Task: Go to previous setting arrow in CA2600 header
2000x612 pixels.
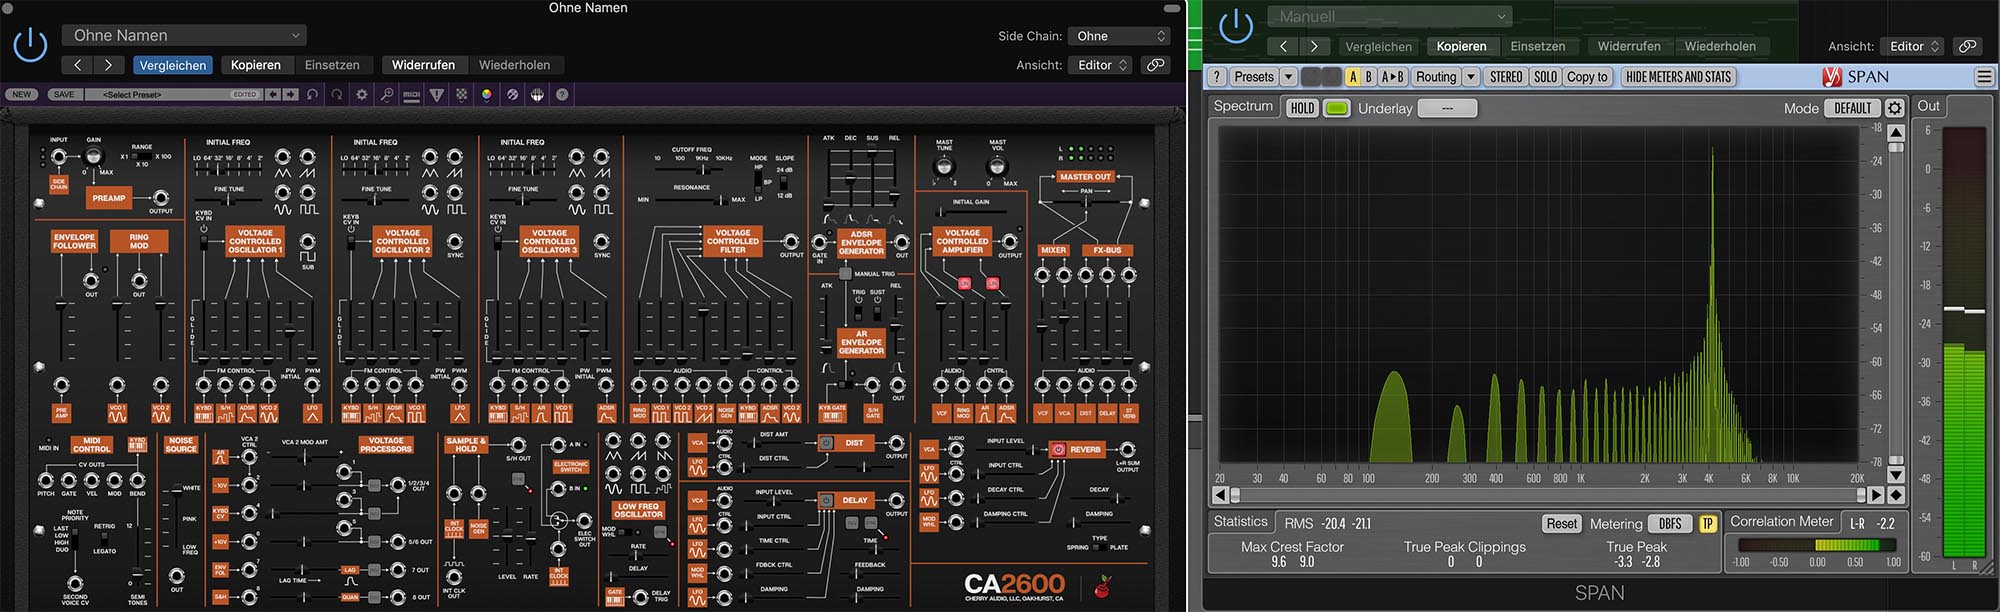Action: [x=77, y=65]
